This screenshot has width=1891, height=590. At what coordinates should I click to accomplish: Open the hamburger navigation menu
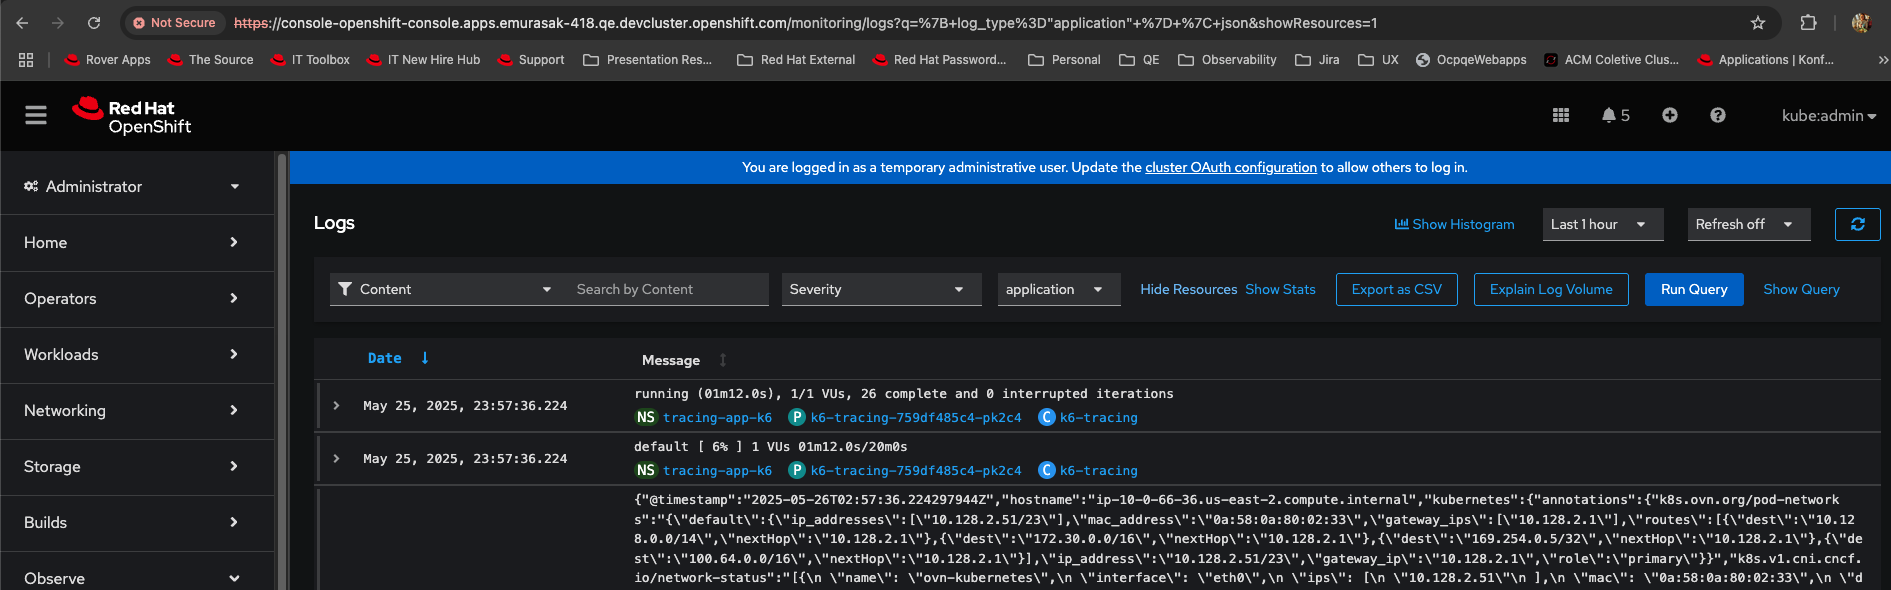point(36,116)
